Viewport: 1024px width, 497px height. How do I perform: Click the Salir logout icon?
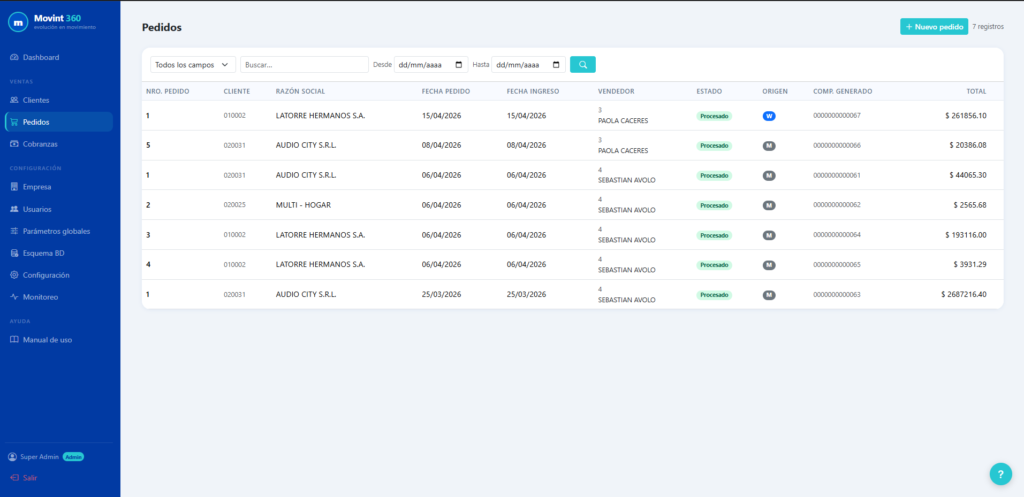click(x=13, y=478)
